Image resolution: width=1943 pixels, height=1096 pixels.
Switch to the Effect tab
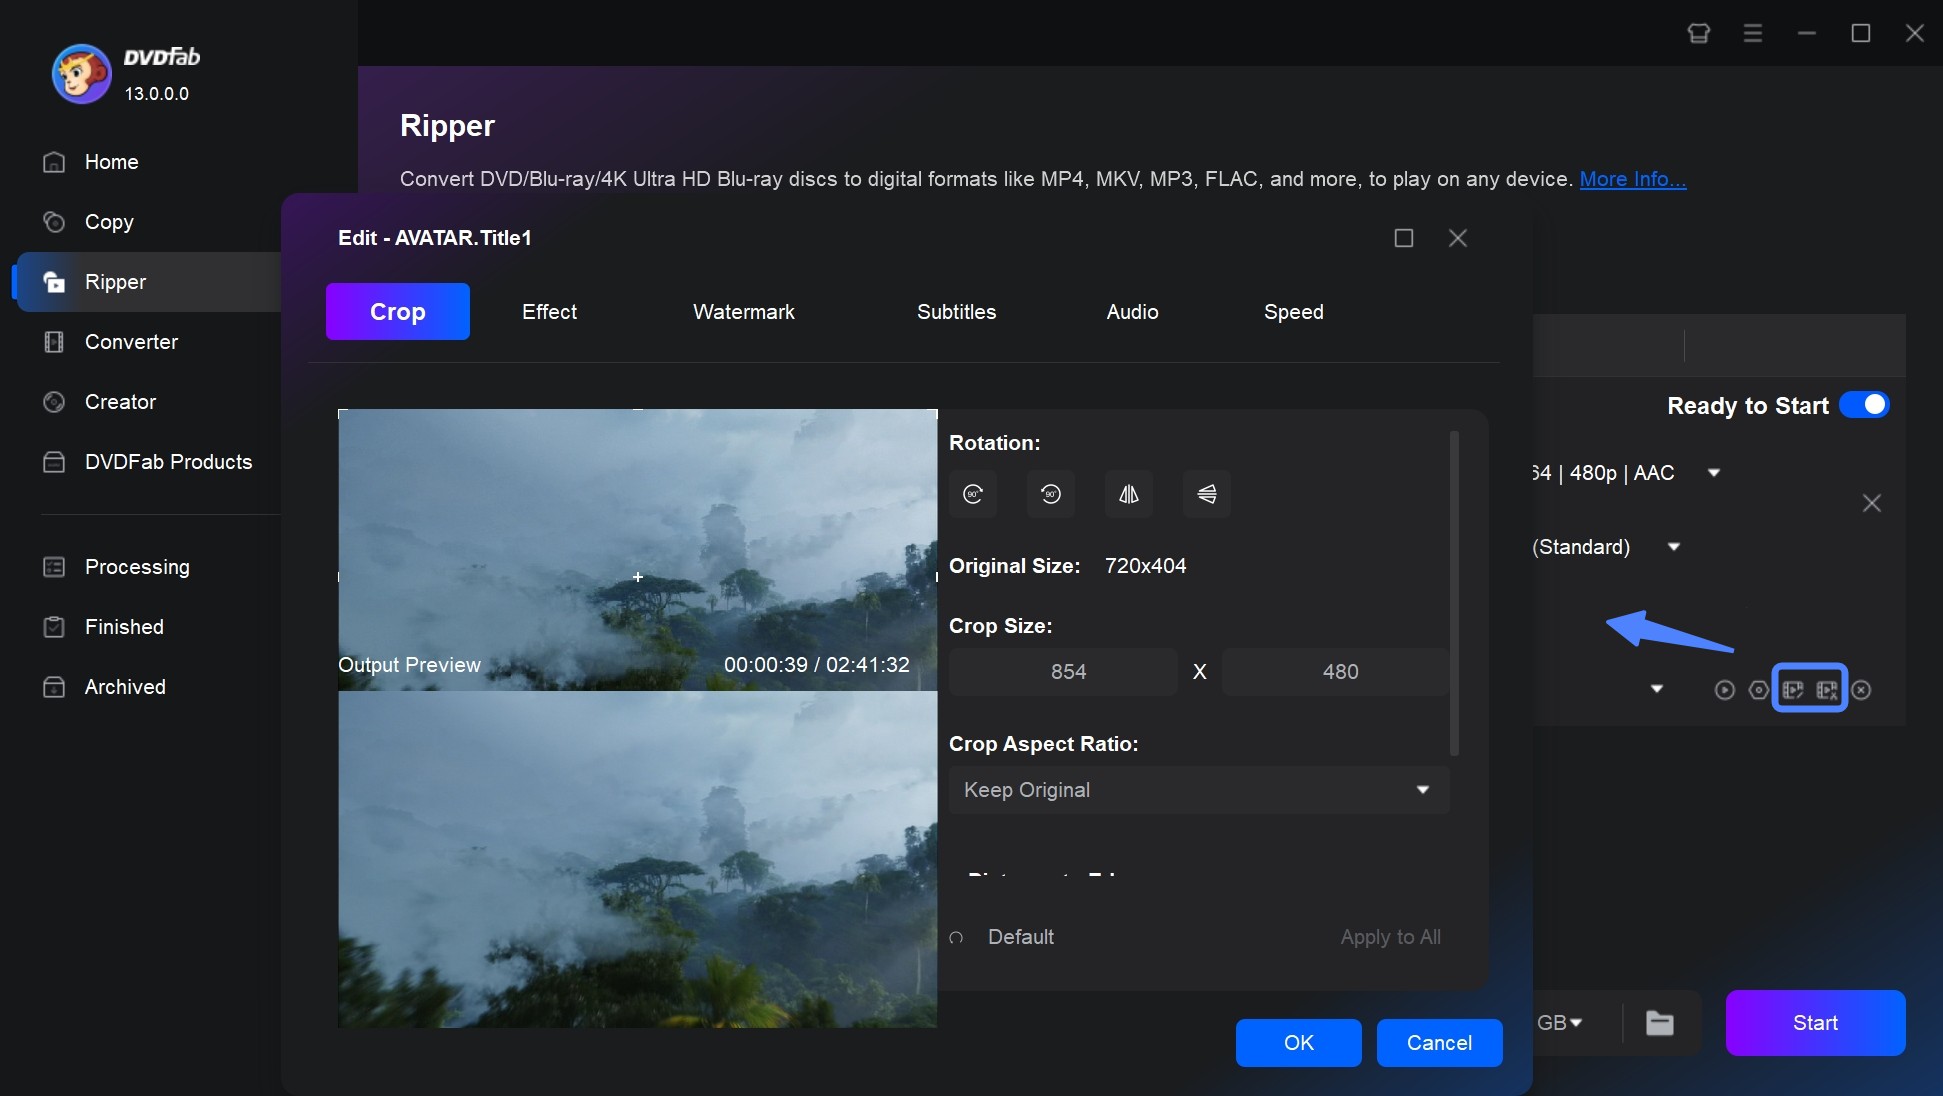point(550,311)
